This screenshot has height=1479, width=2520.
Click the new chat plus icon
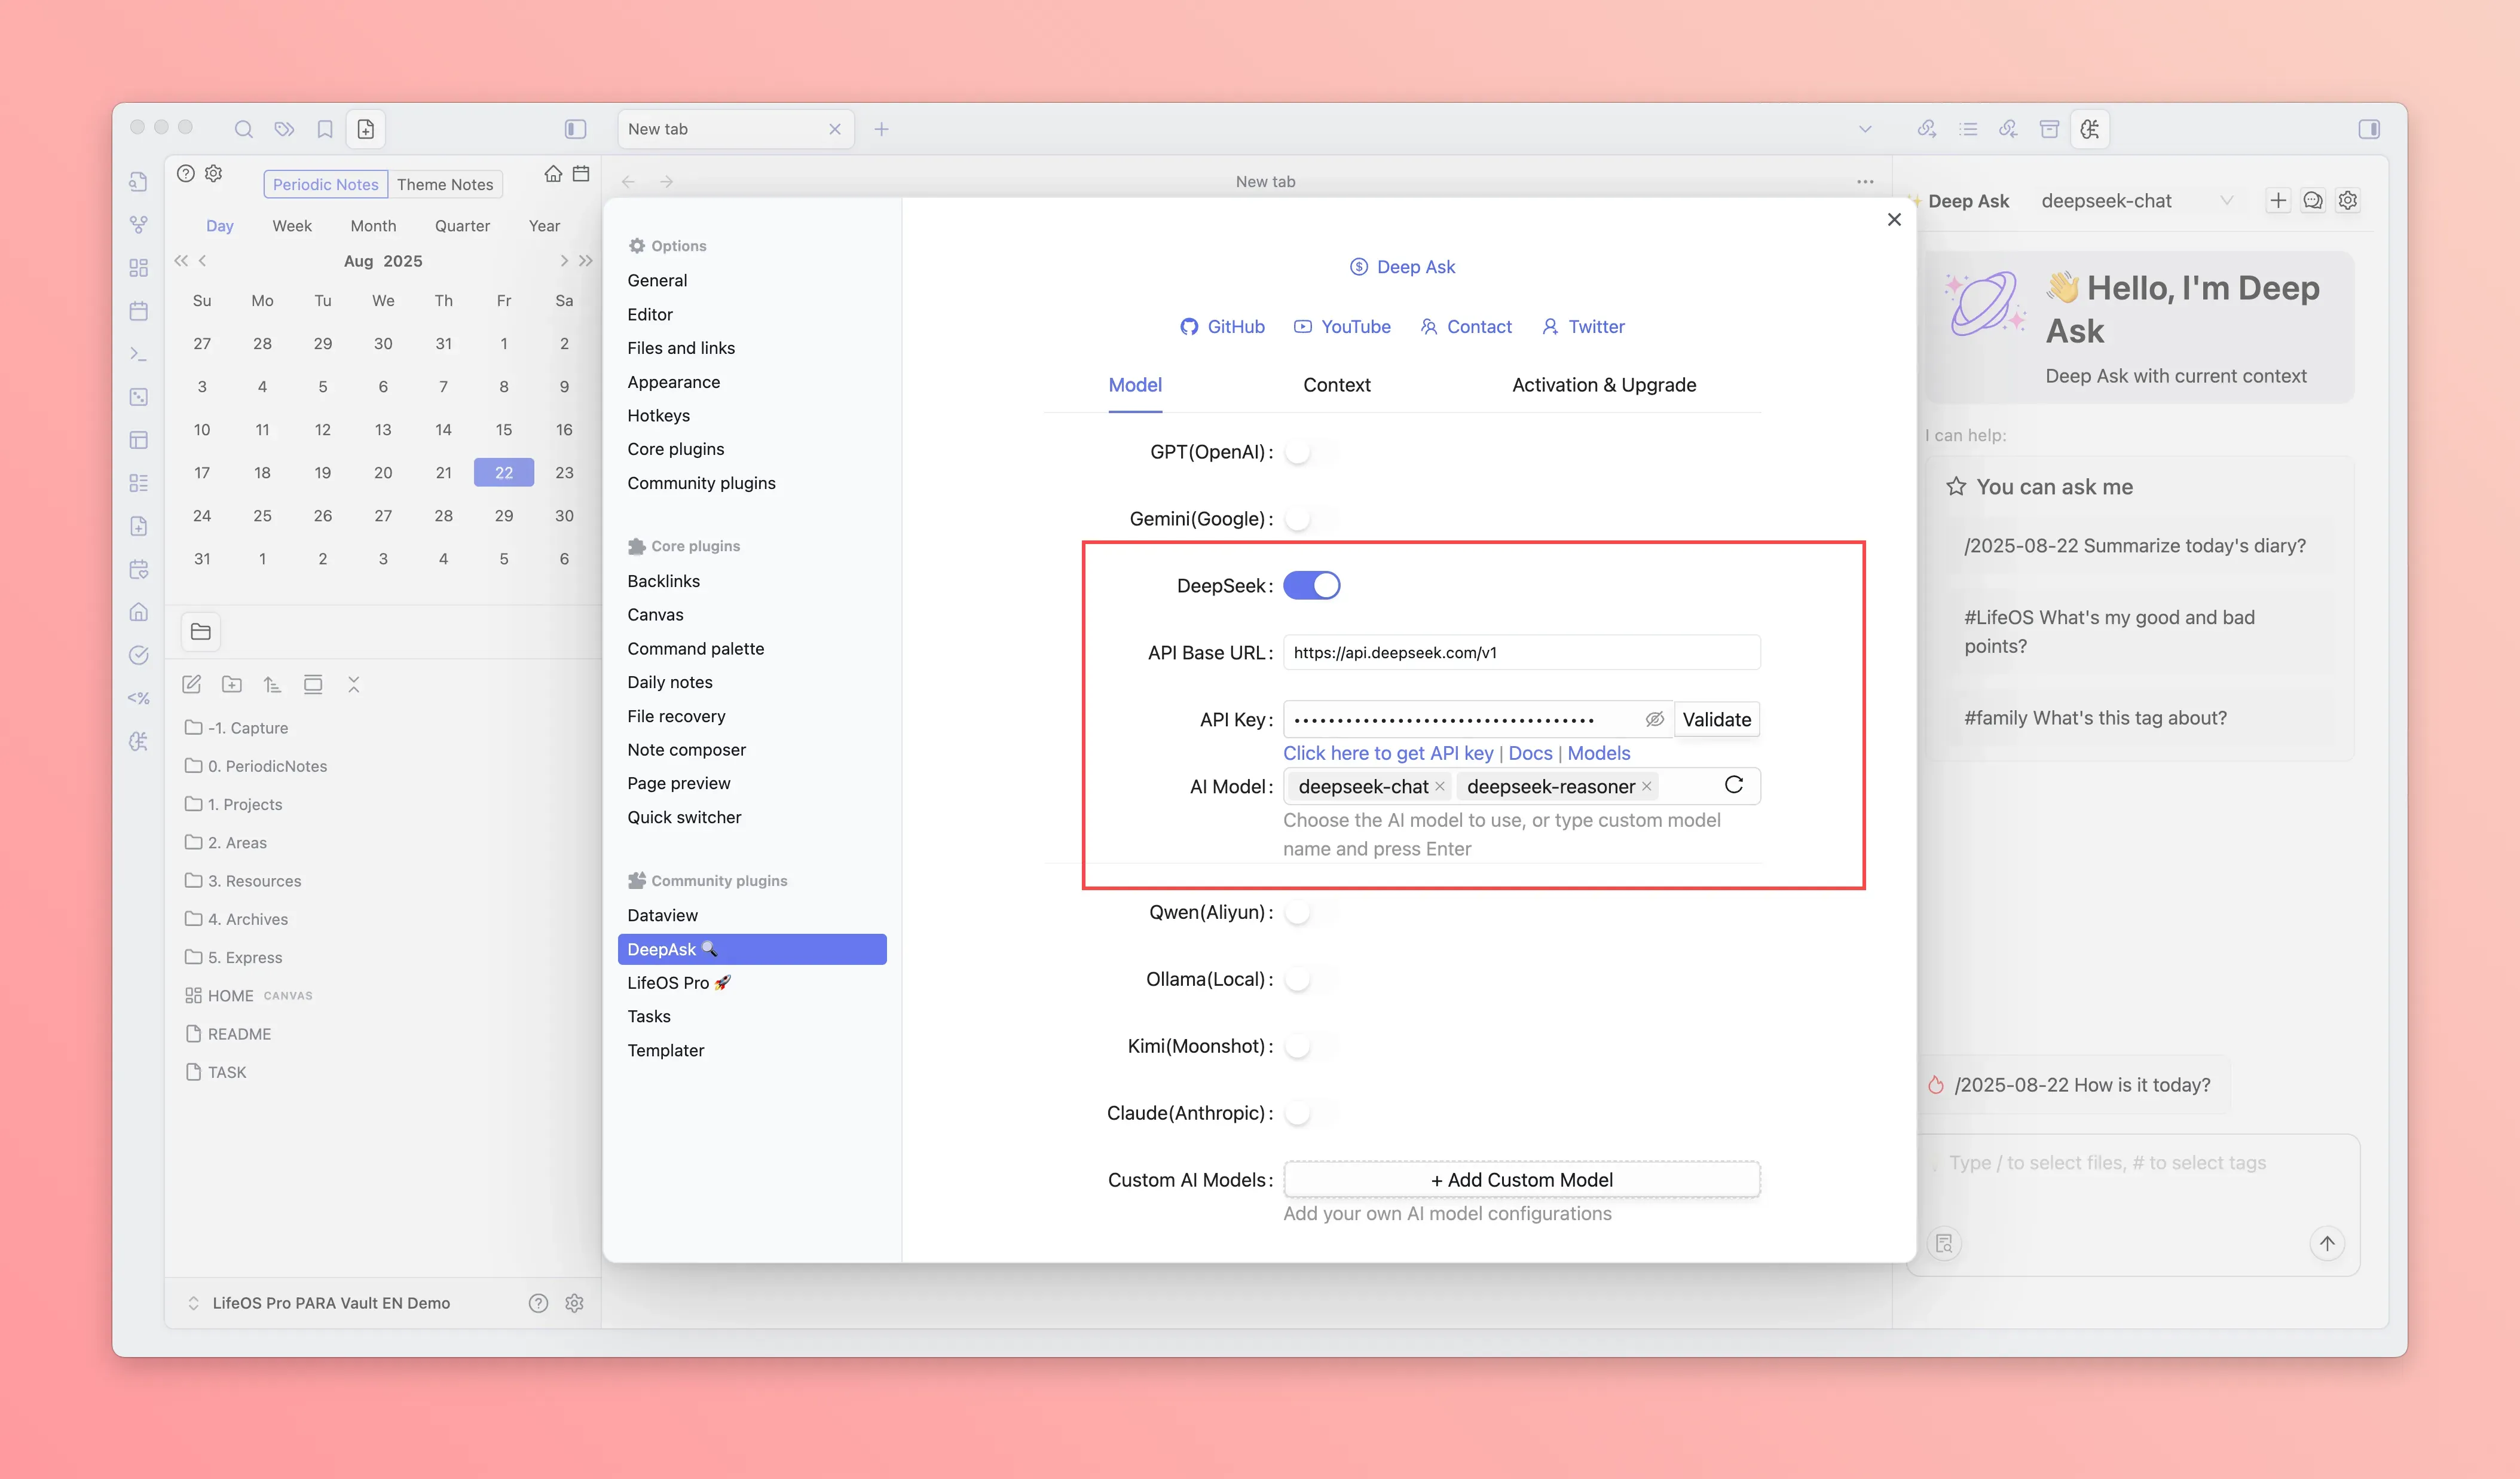[2278, 200]
